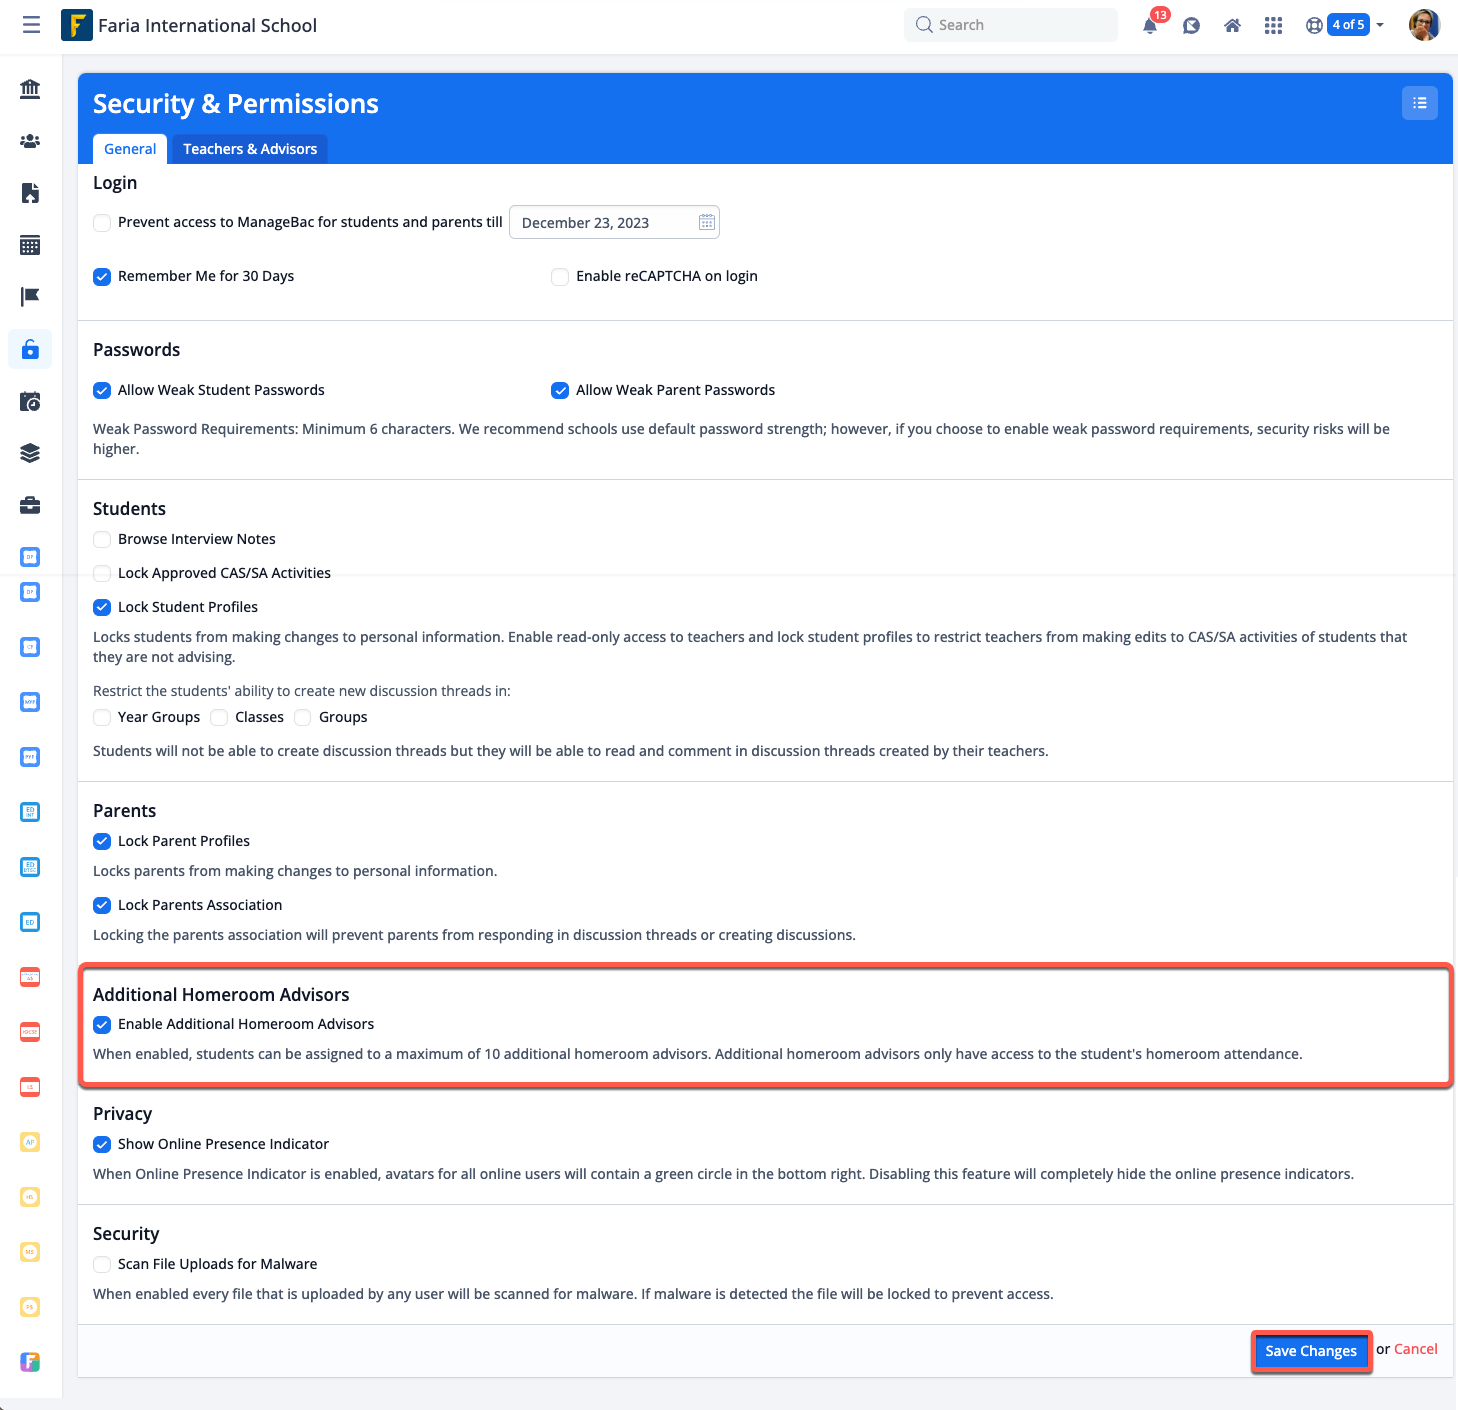The image size is (1458, 1410).
Task: Open the messages chat icon
Action: [x=1191, y=26]
